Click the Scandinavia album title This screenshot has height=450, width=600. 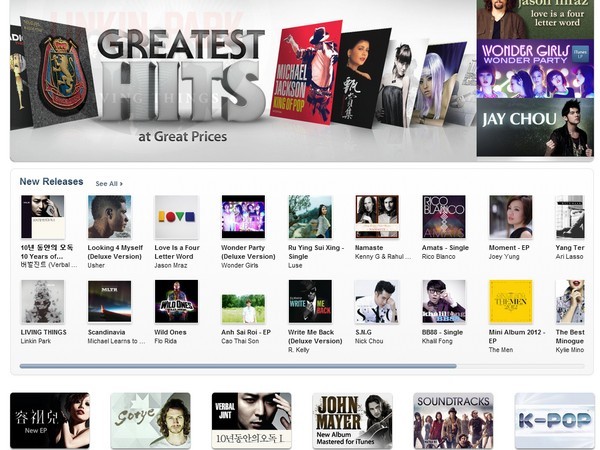tap(106, 332)
